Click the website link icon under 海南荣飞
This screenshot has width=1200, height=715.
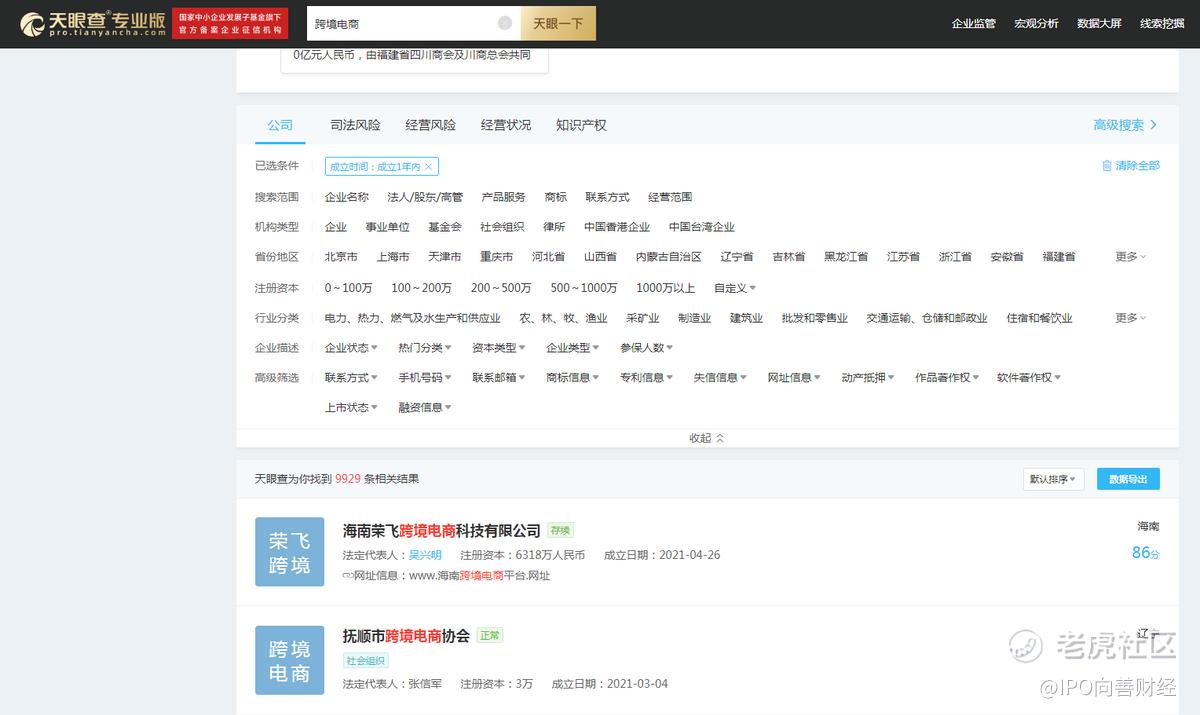[348, 576]
